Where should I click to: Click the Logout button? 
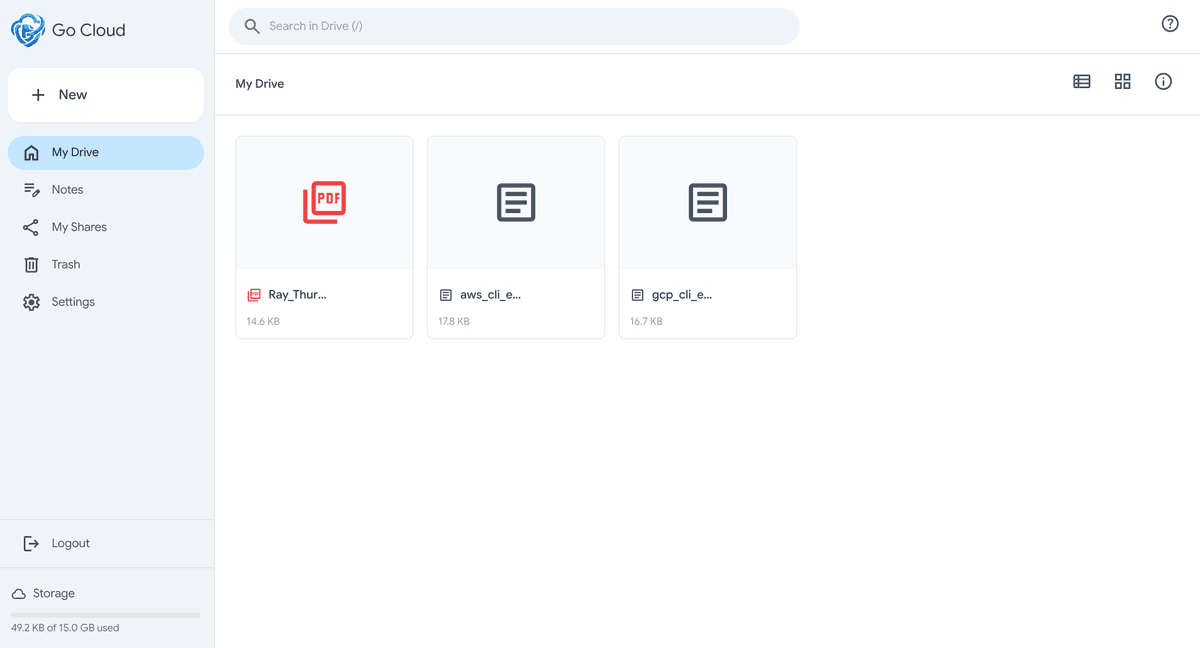coord(69,543)
